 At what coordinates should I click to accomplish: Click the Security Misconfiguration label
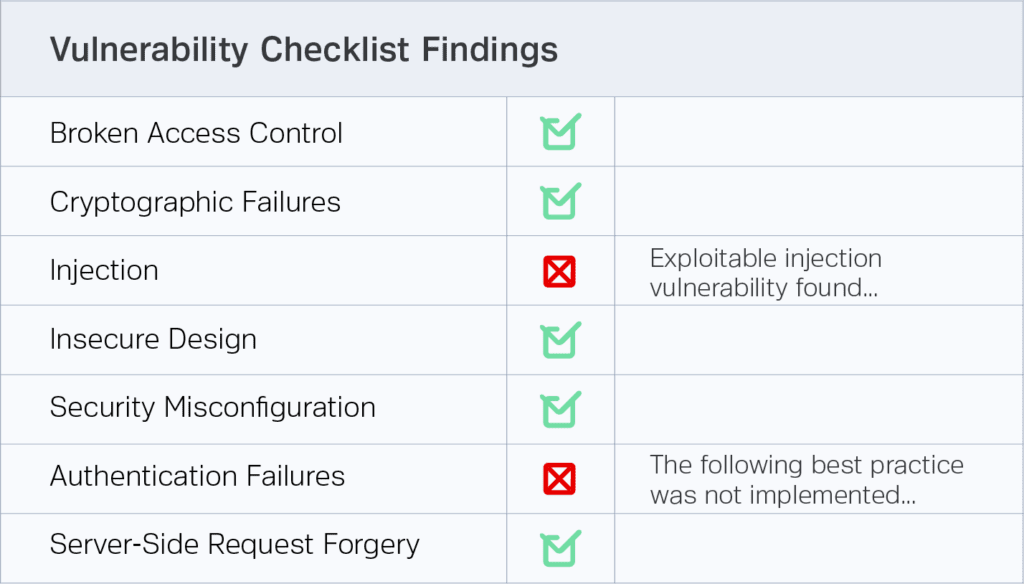pyautogui.click(x=212, y=408)
